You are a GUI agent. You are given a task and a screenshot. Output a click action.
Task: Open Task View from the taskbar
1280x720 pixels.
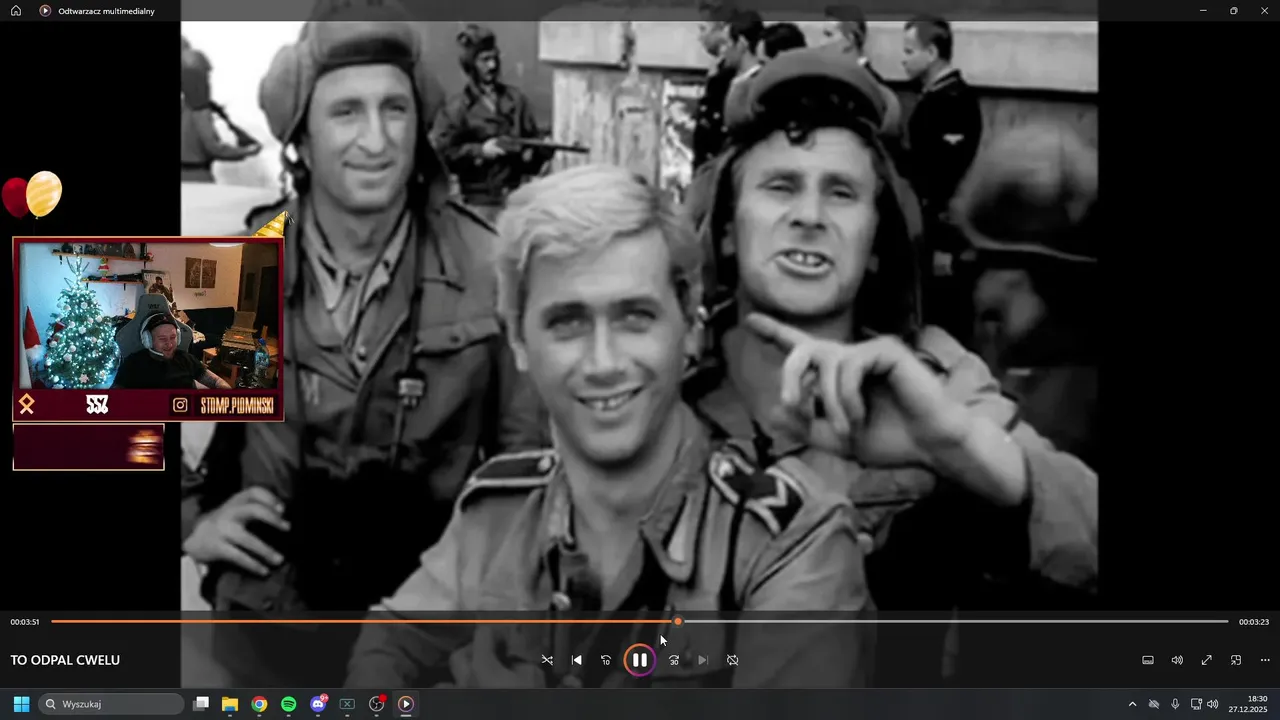click(x=201, y=704)
